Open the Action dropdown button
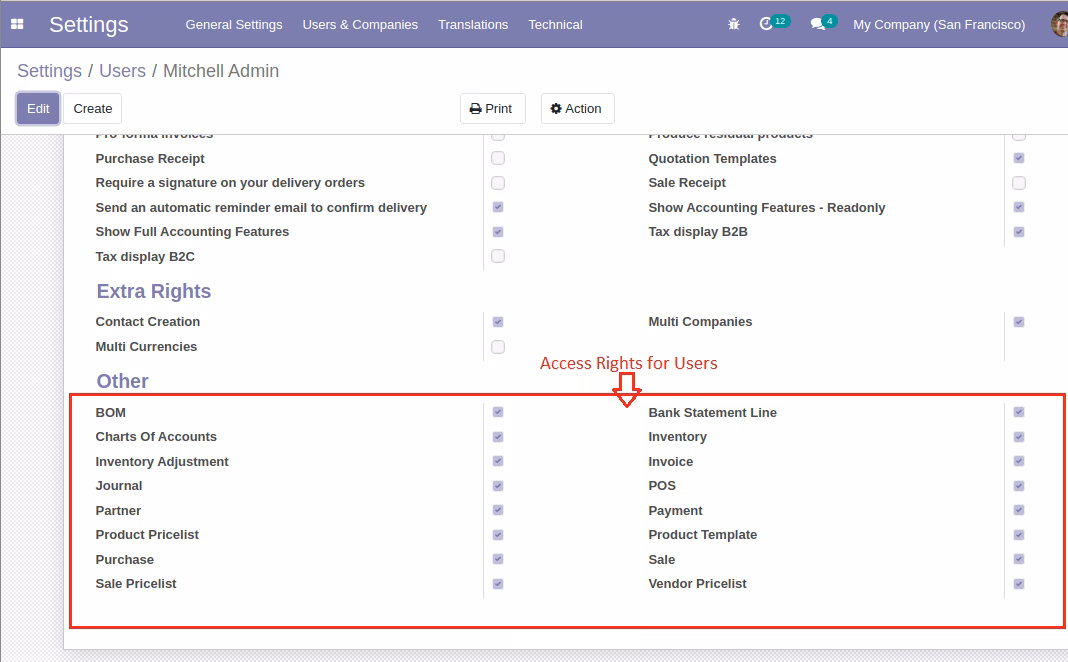The width and height of the screenshot is (1068, 662). 578,108
